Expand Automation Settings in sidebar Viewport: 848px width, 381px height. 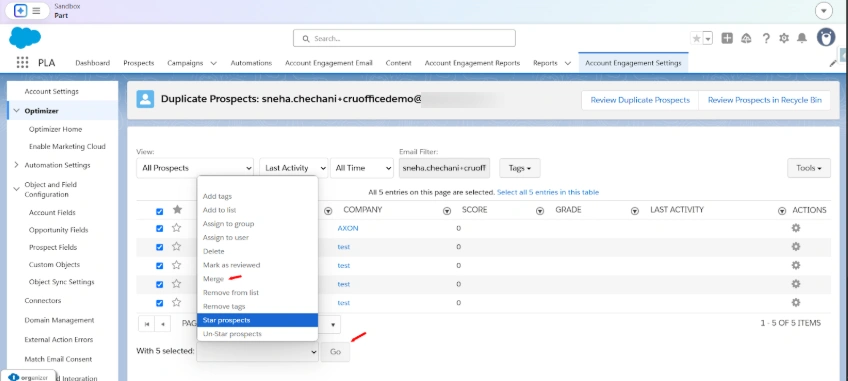(x=16, y=165)
